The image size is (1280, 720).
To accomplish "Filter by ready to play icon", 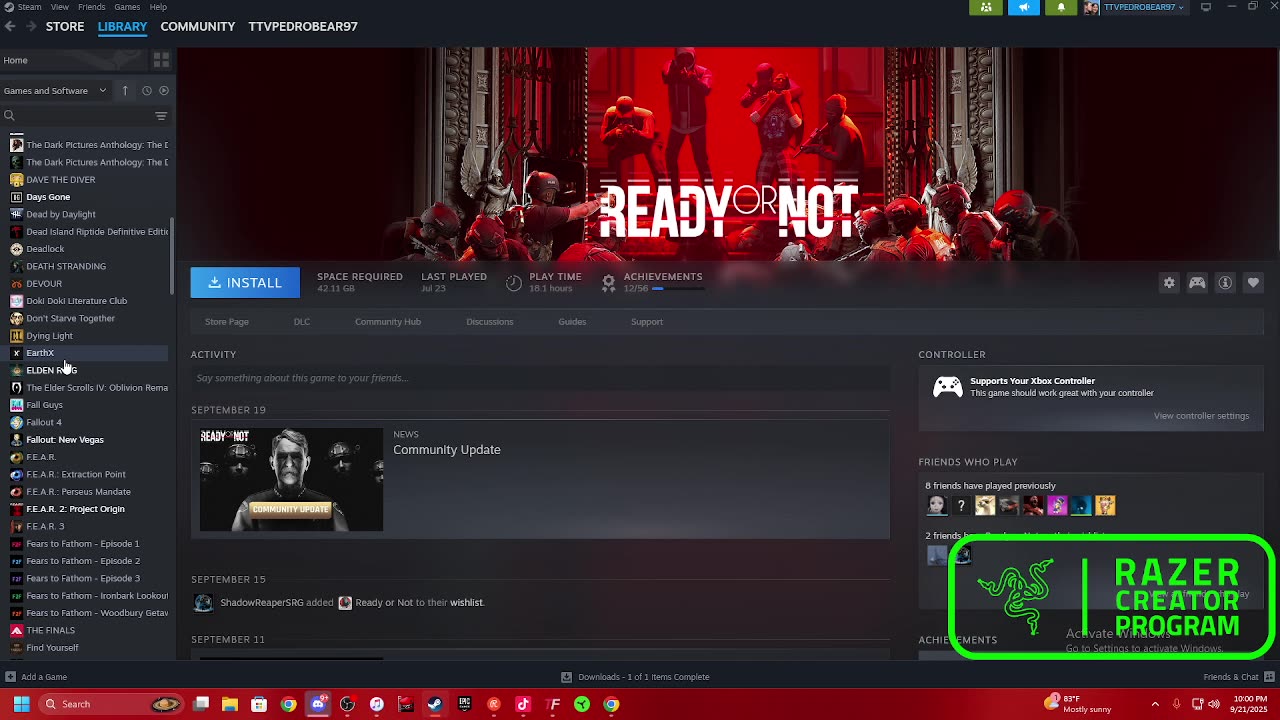I will (x=164, y=90).
